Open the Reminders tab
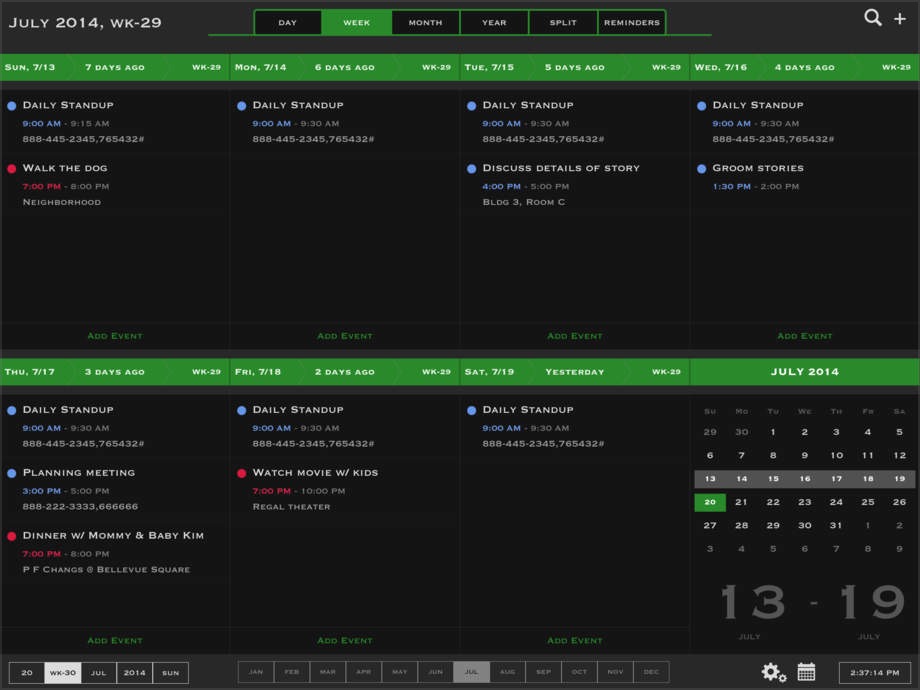The width and height of the screenshot is (920, 692). (631, 22)
